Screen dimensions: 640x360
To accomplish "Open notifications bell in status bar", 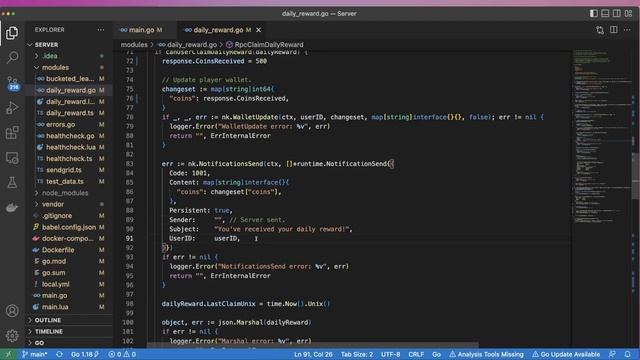I will coord(627,354).
